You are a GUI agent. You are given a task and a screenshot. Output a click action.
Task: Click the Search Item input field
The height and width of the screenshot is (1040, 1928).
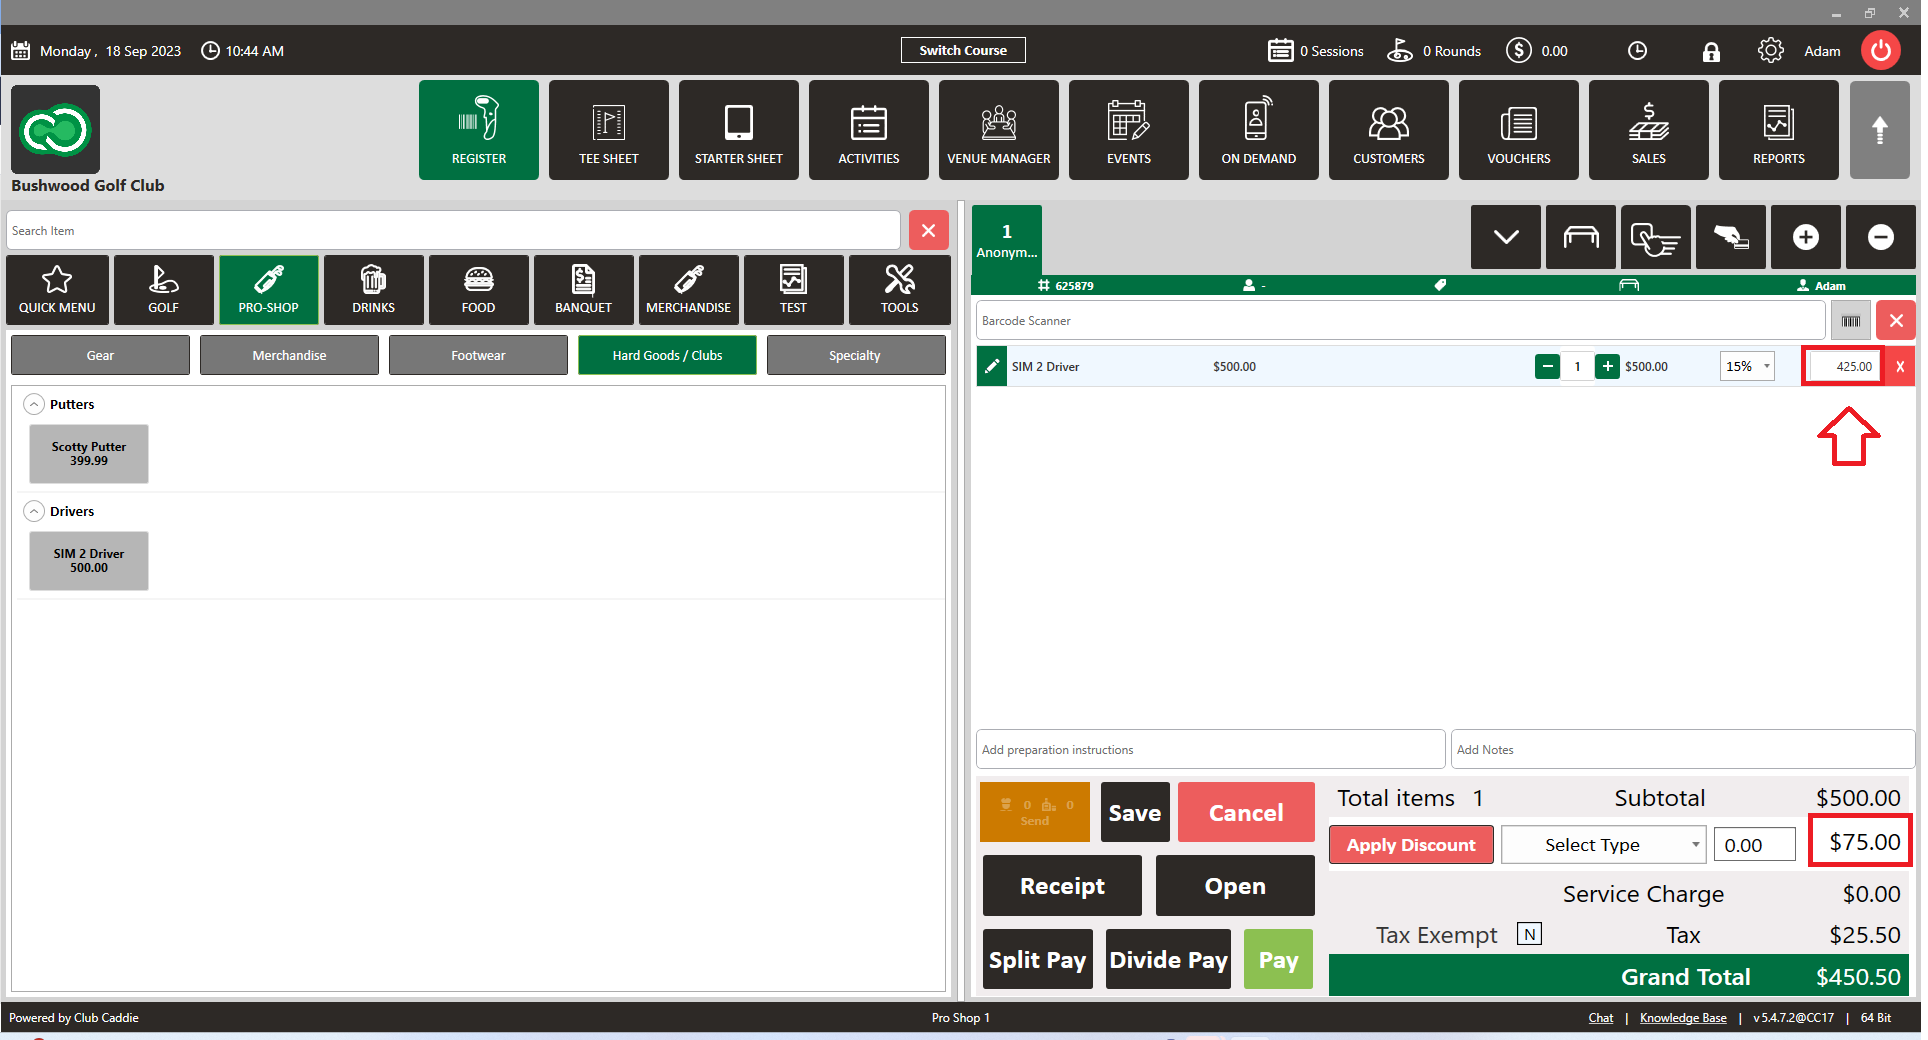[x=453, y=231]
